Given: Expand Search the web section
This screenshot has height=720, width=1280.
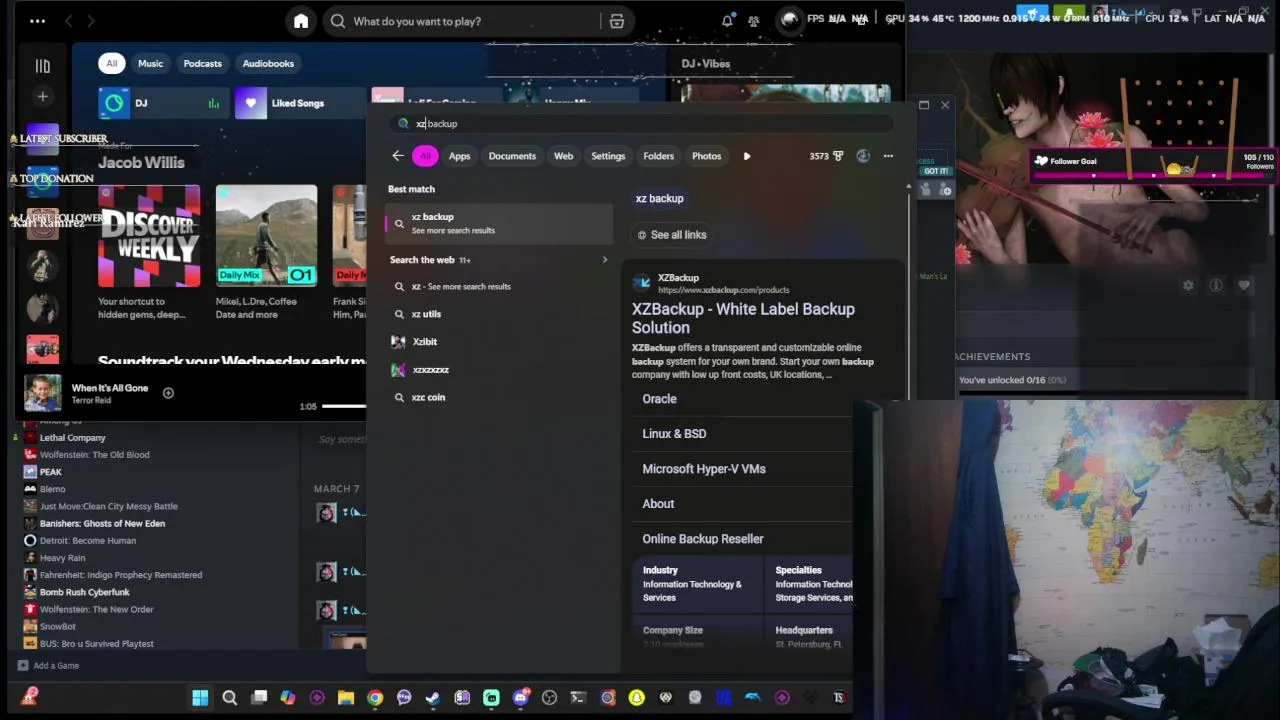Looking at the screenshot, I should pyautogui.click(x=604, y=260).
